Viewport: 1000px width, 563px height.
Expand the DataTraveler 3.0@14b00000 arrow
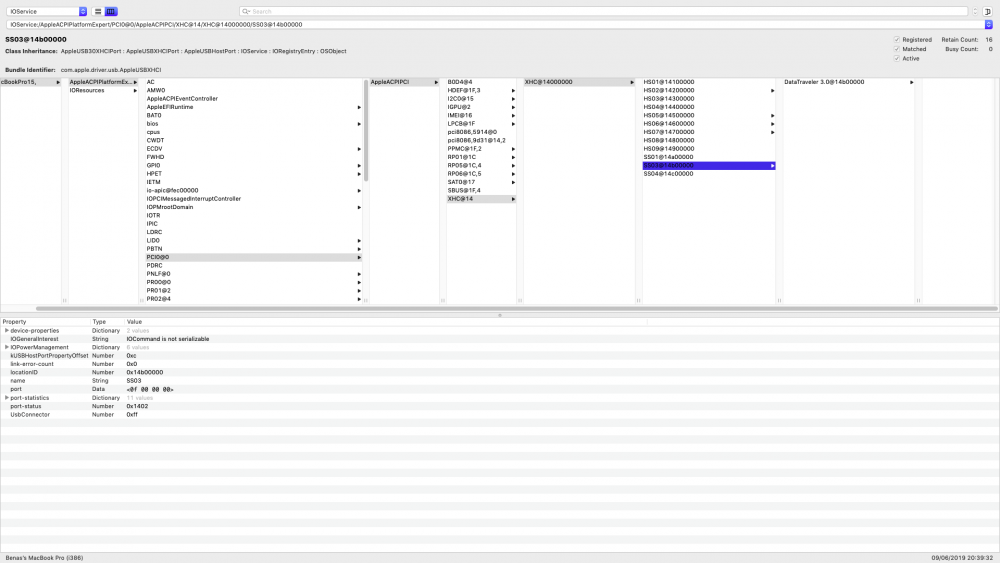(x=911, y=82)
